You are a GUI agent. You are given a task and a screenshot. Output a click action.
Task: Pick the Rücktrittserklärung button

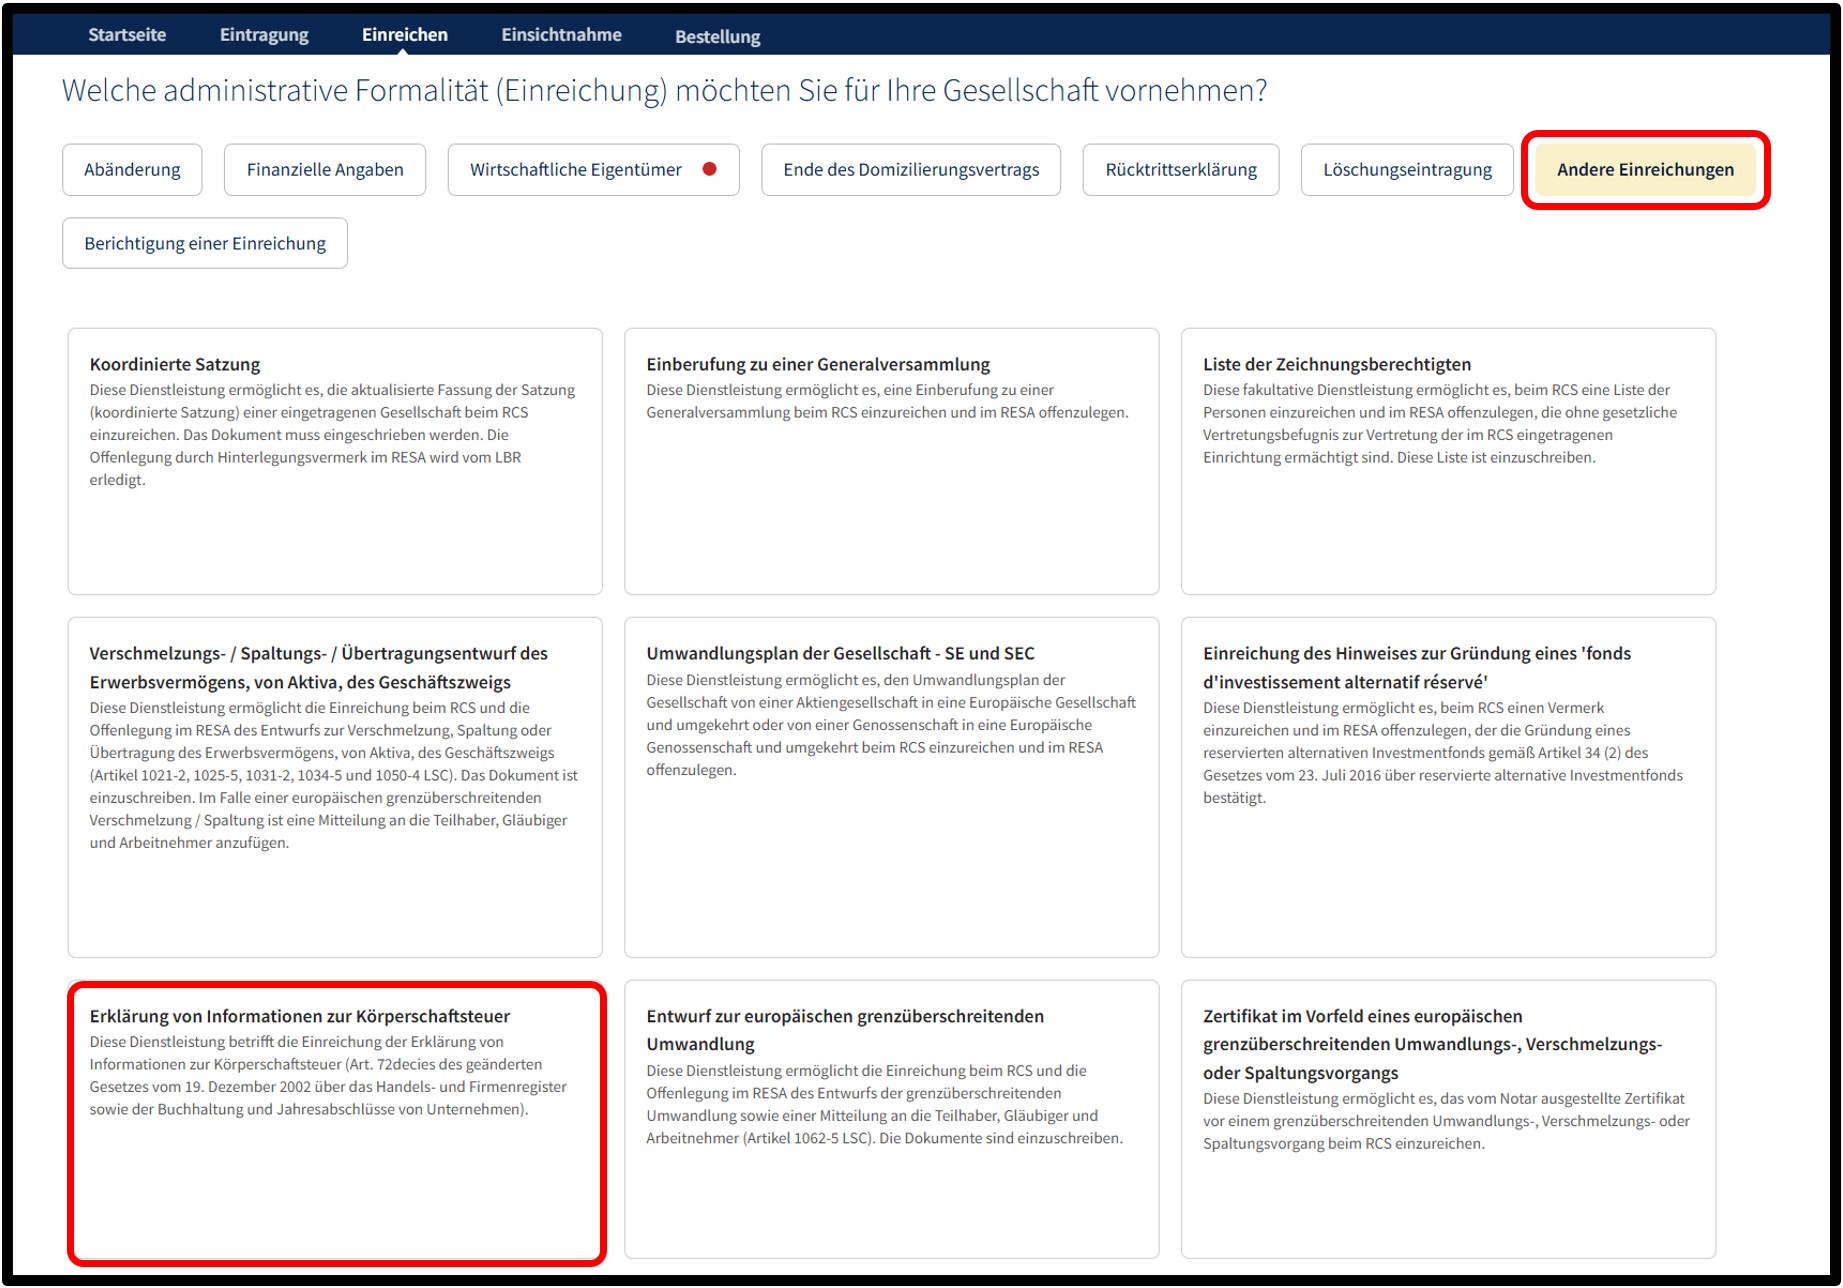point(1181,170)
